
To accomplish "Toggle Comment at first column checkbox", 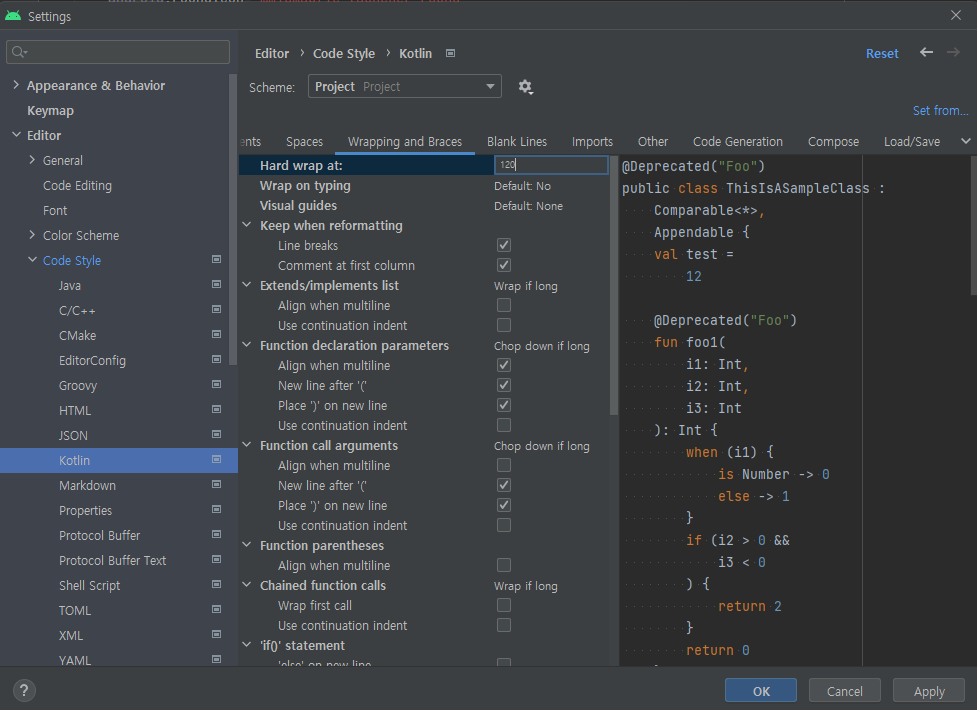I will click(x=504, y=265).
